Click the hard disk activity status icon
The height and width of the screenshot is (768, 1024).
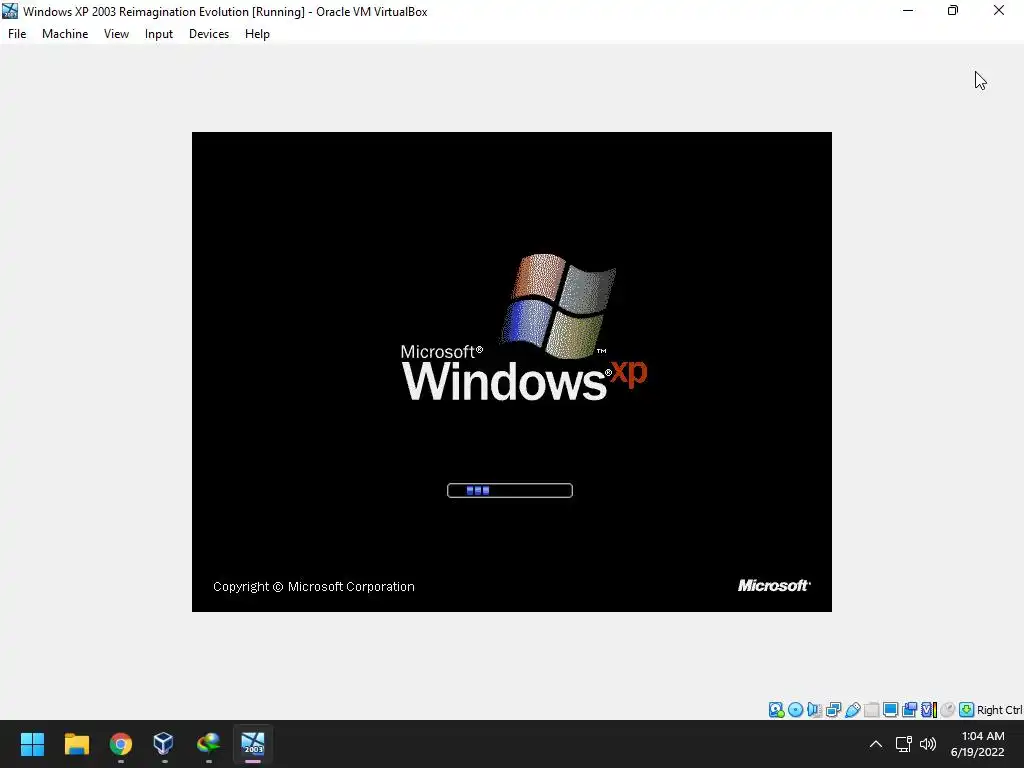[776, 710]
